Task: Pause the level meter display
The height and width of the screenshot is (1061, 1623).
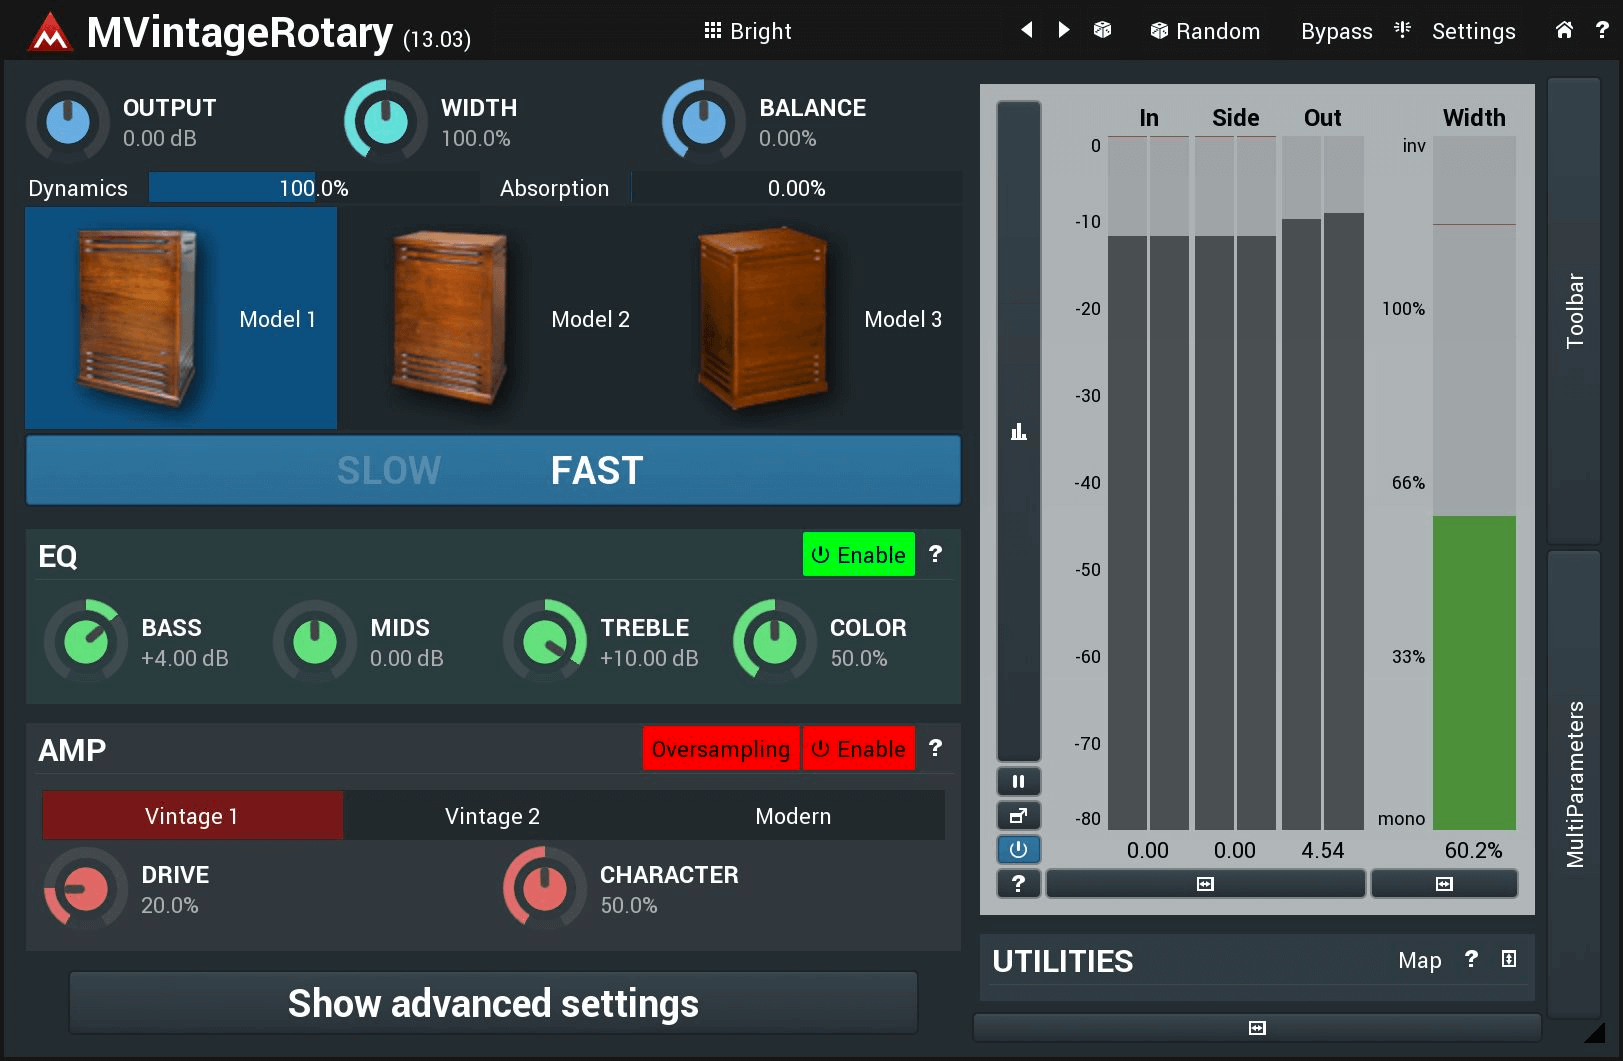Action: 1018,781
